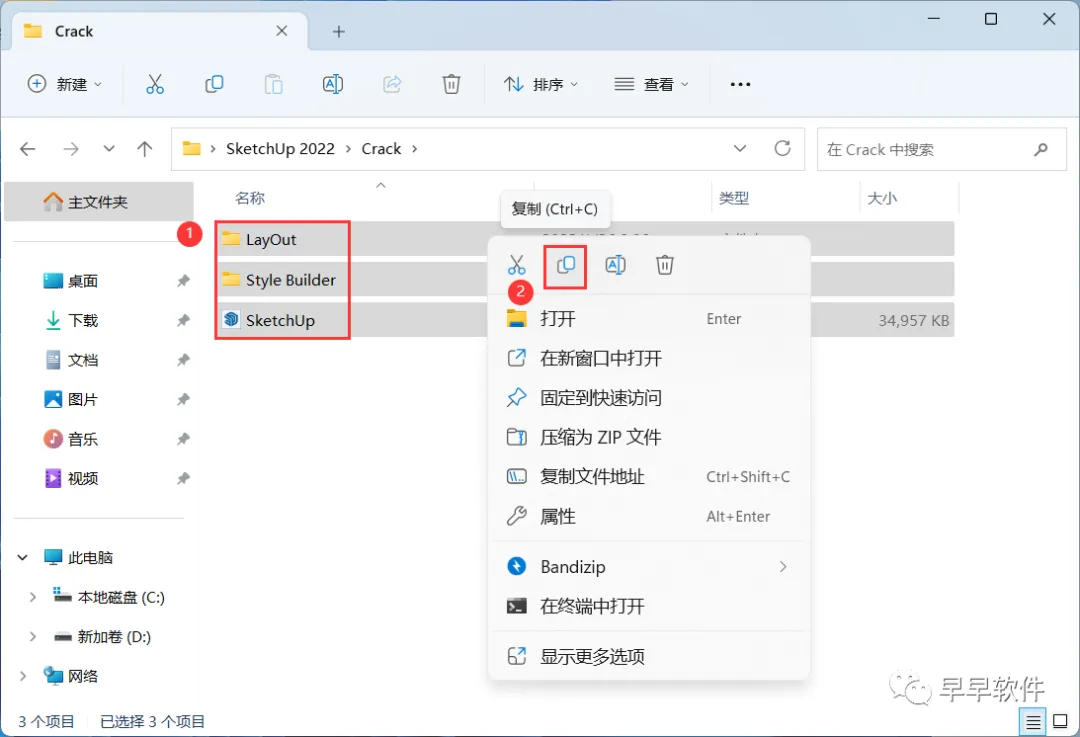
Task: Click the Copy icon in the context menu
Action: (x=565, y=265)
